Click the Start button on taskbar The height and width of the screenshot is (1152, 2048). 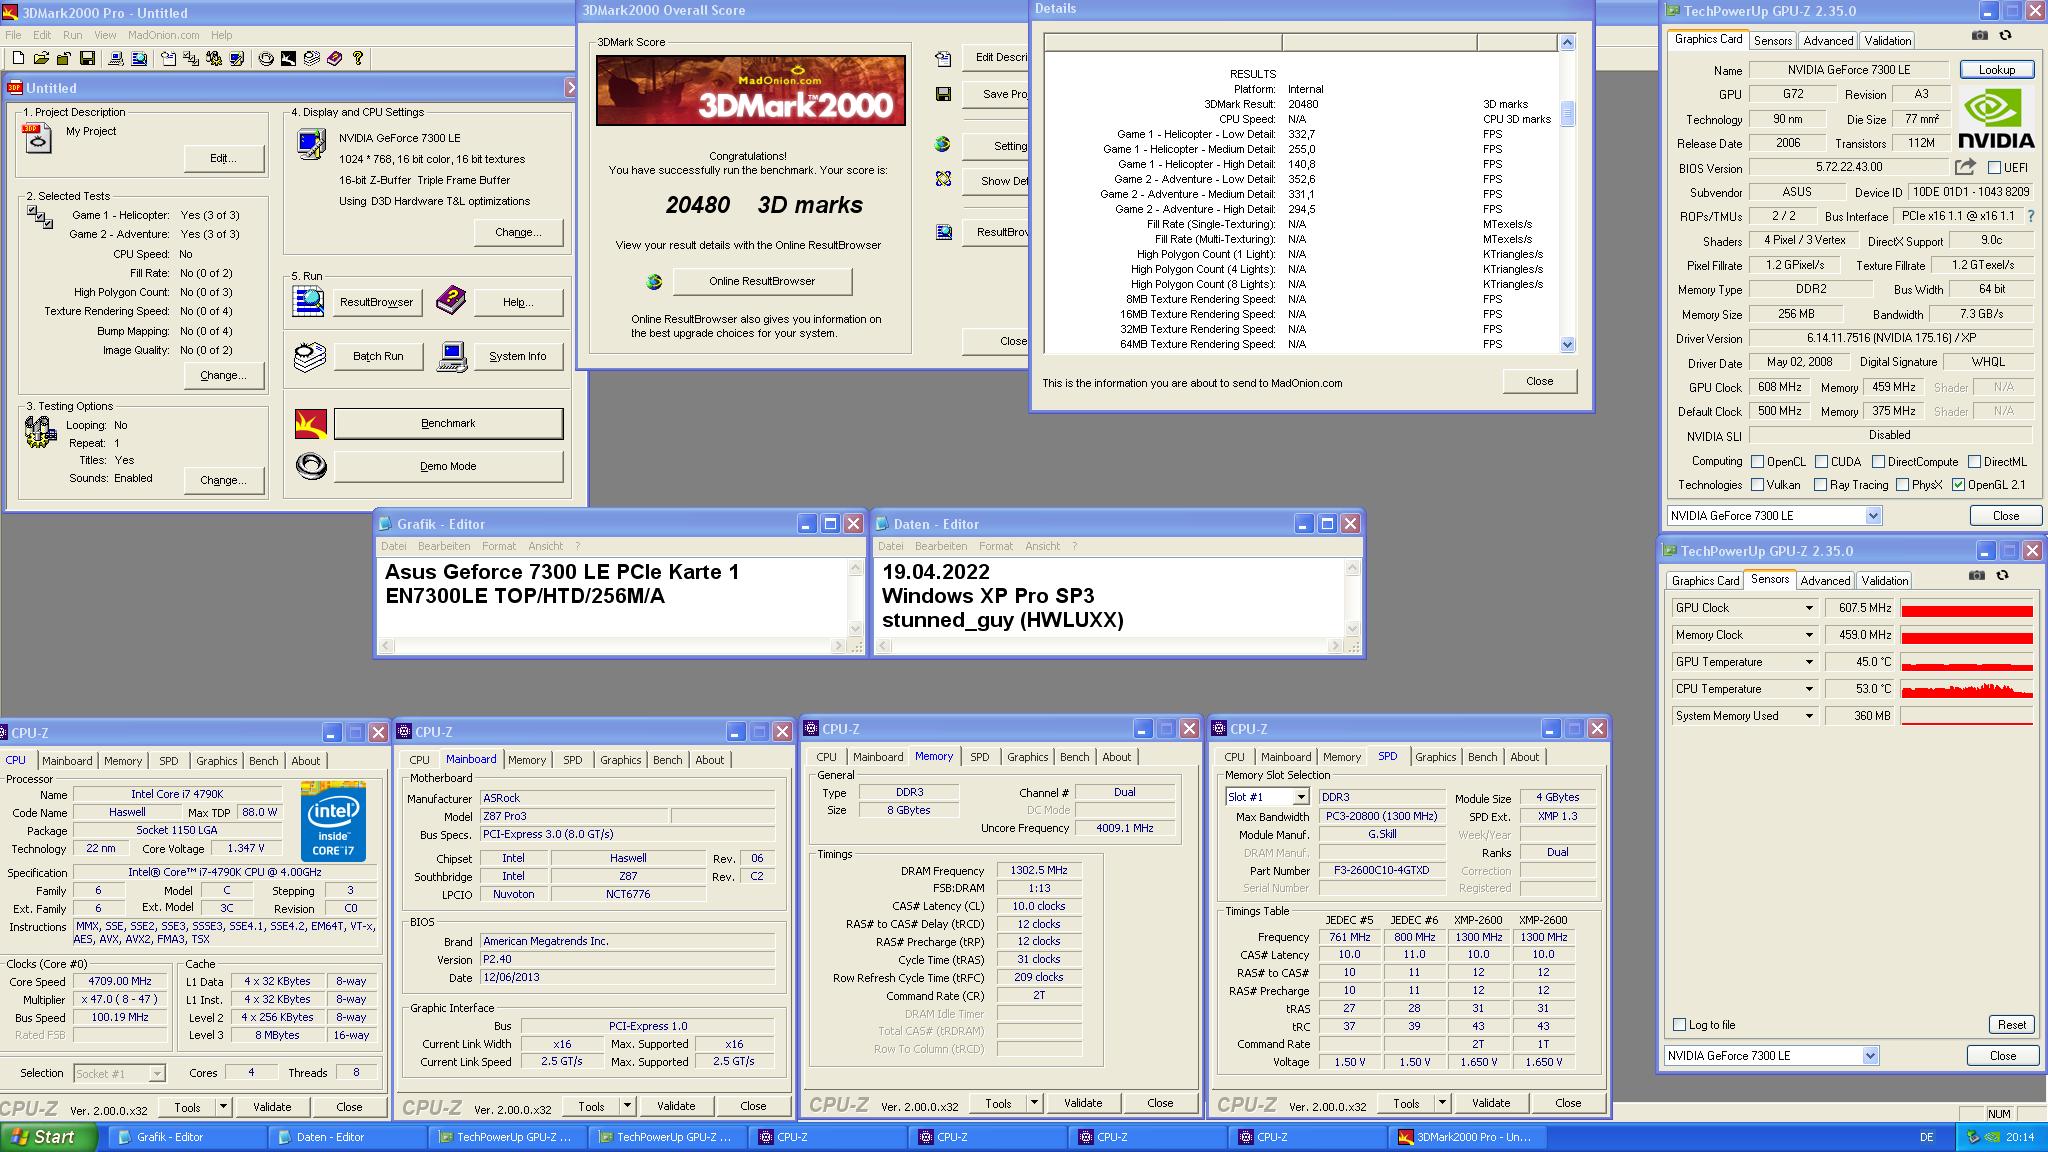(x=50, y=1137)
